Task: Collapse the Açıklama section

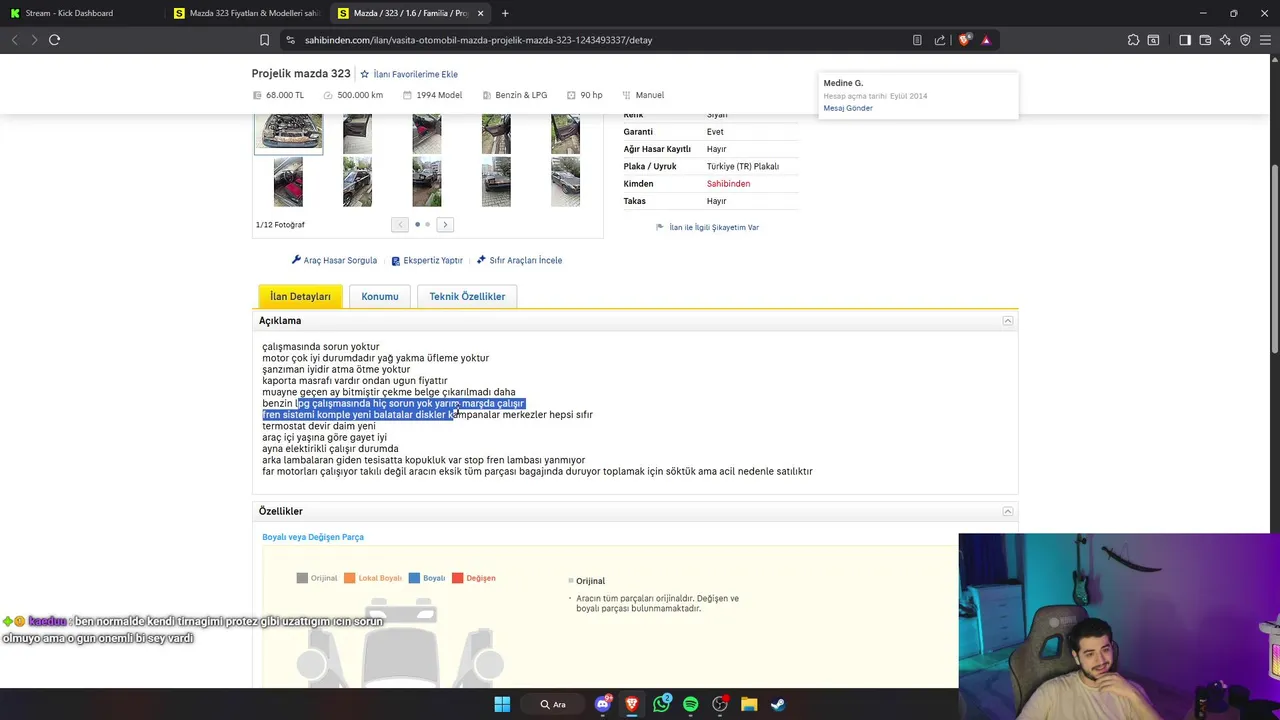Action: click(1008, 321)
